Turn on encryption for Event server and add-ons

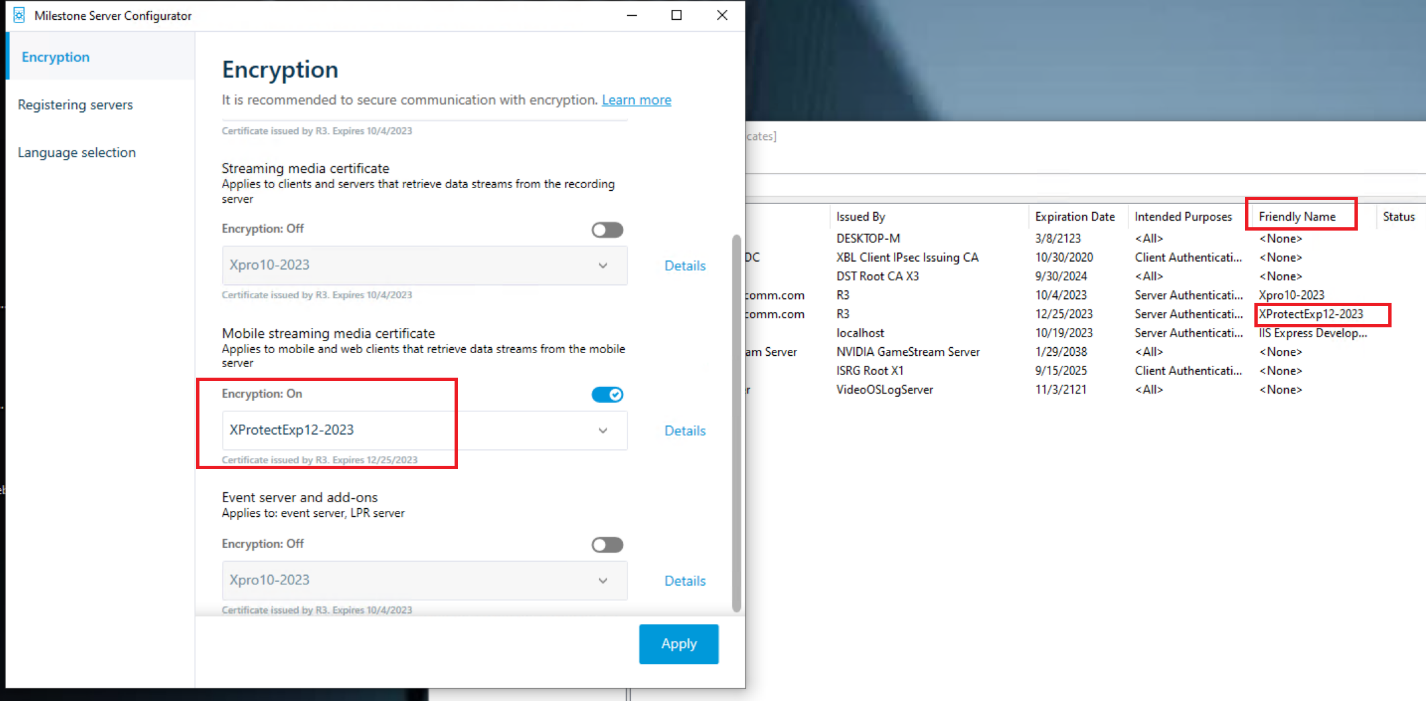(x=607, y=544)
